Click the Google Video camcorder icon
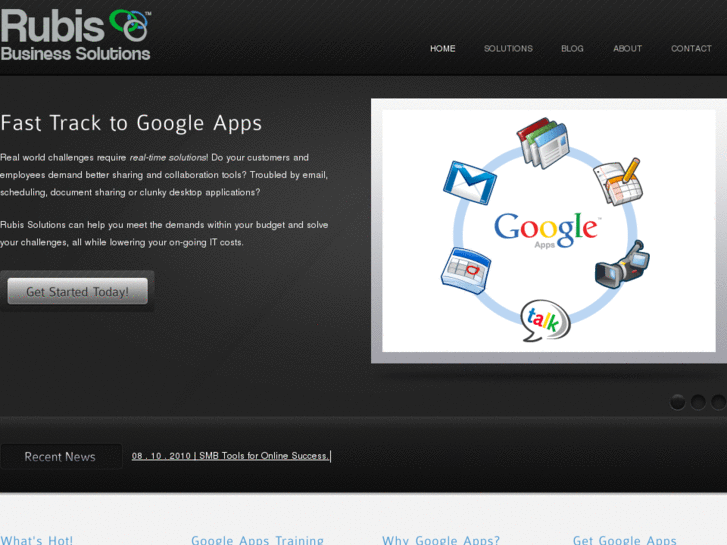This screenshot has height=545, width=727. [x=622, y=264]
